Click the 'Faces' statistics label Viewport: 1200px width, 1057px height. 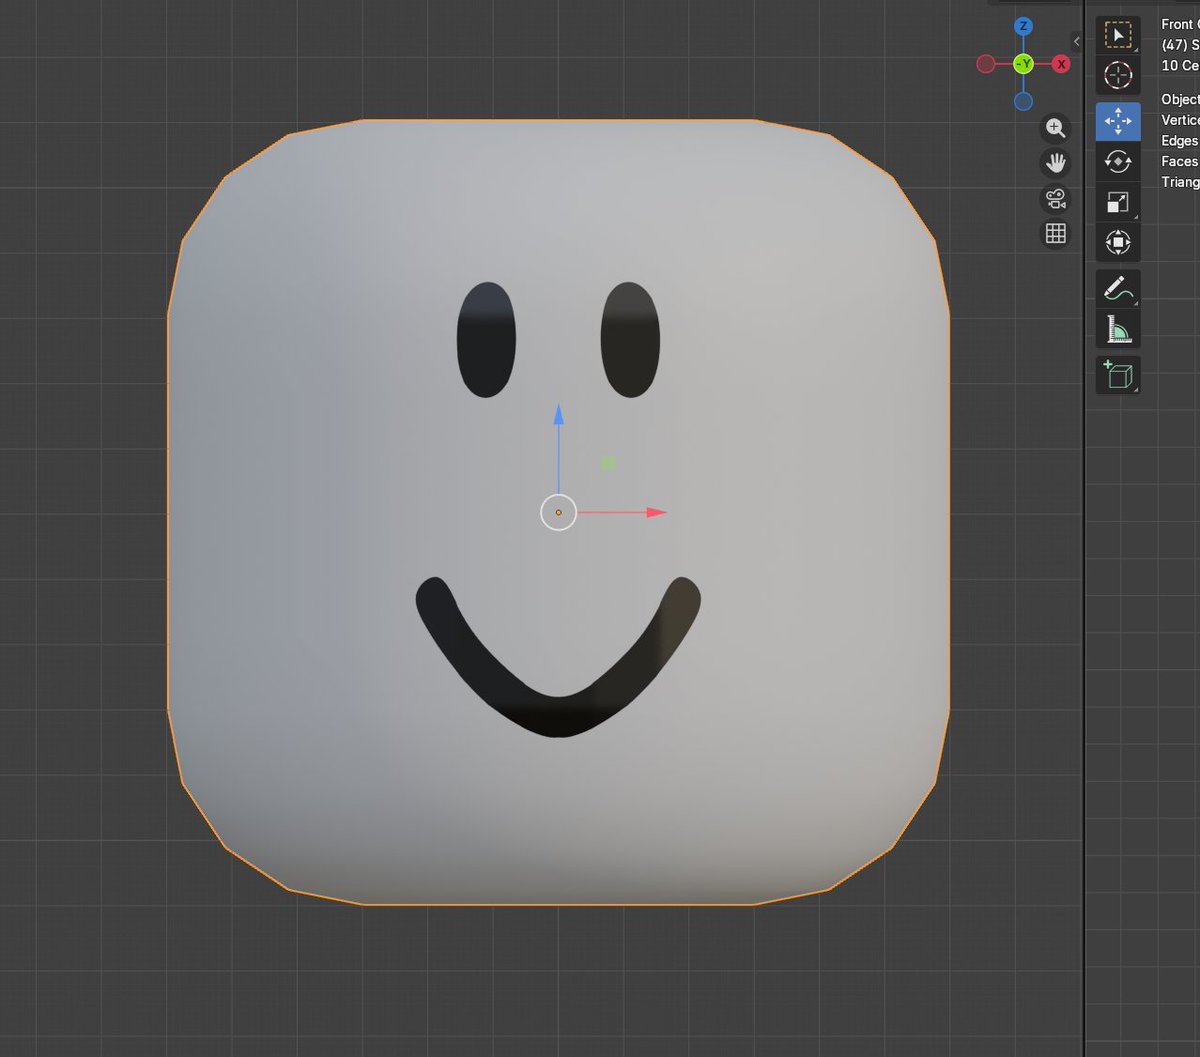[x=1179, y=161]
